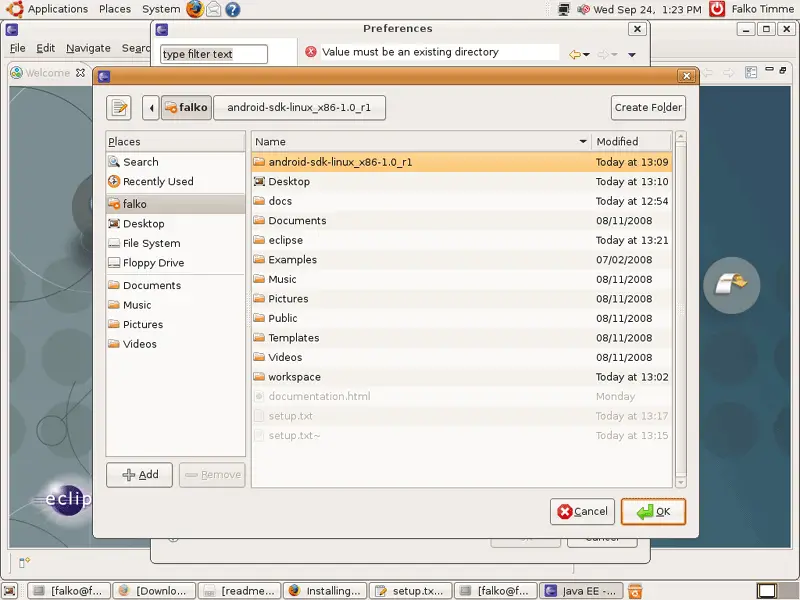800x600 pixels.
Task: Click the setup.txt file entry
Action: click(462, 416)
